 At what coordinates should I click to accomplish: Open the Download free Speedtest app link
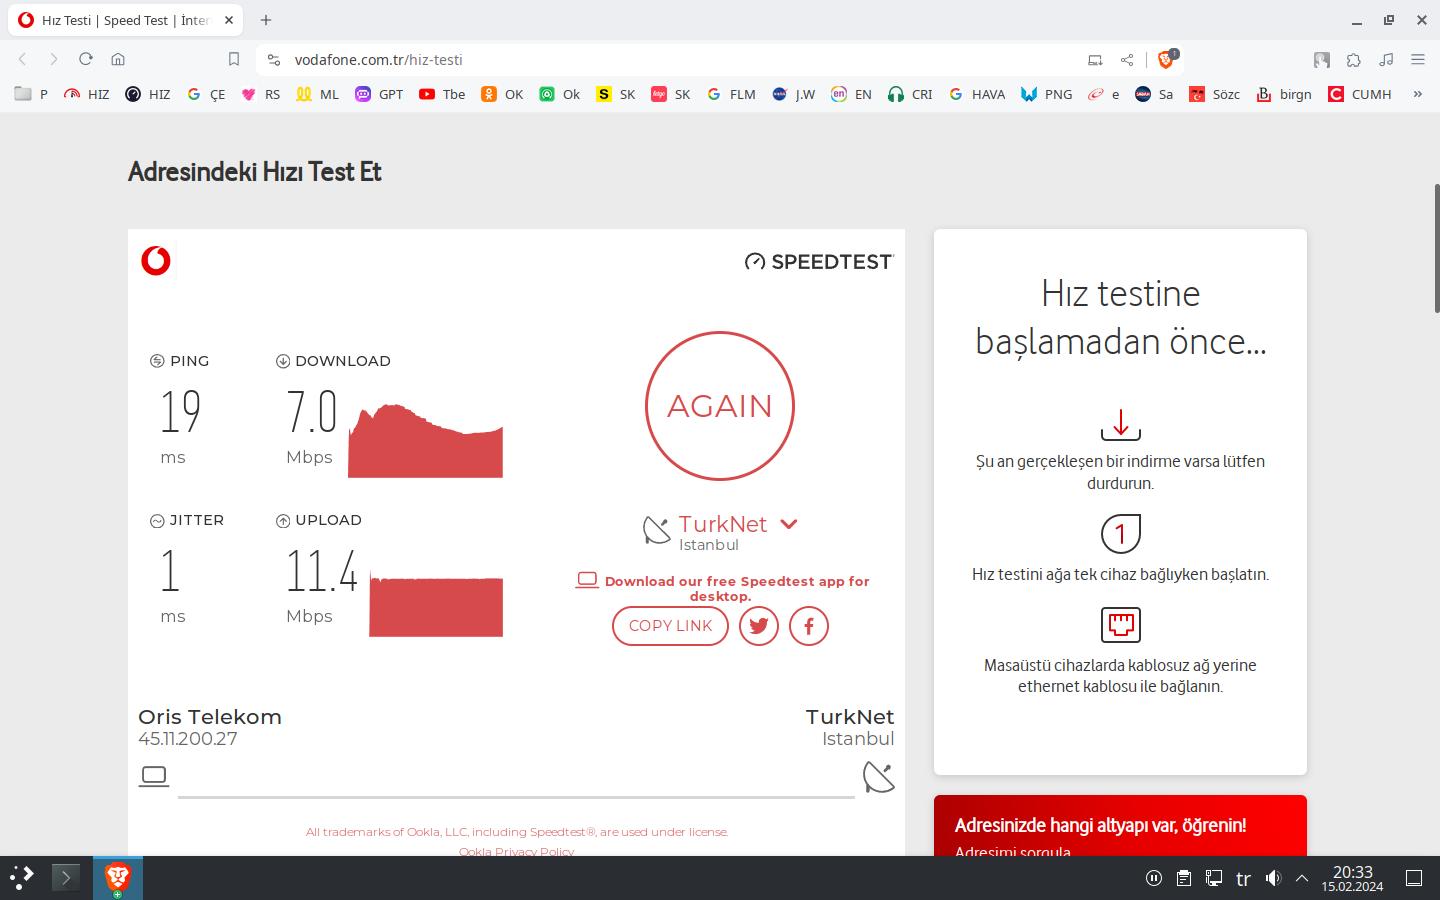click(737, 588)
